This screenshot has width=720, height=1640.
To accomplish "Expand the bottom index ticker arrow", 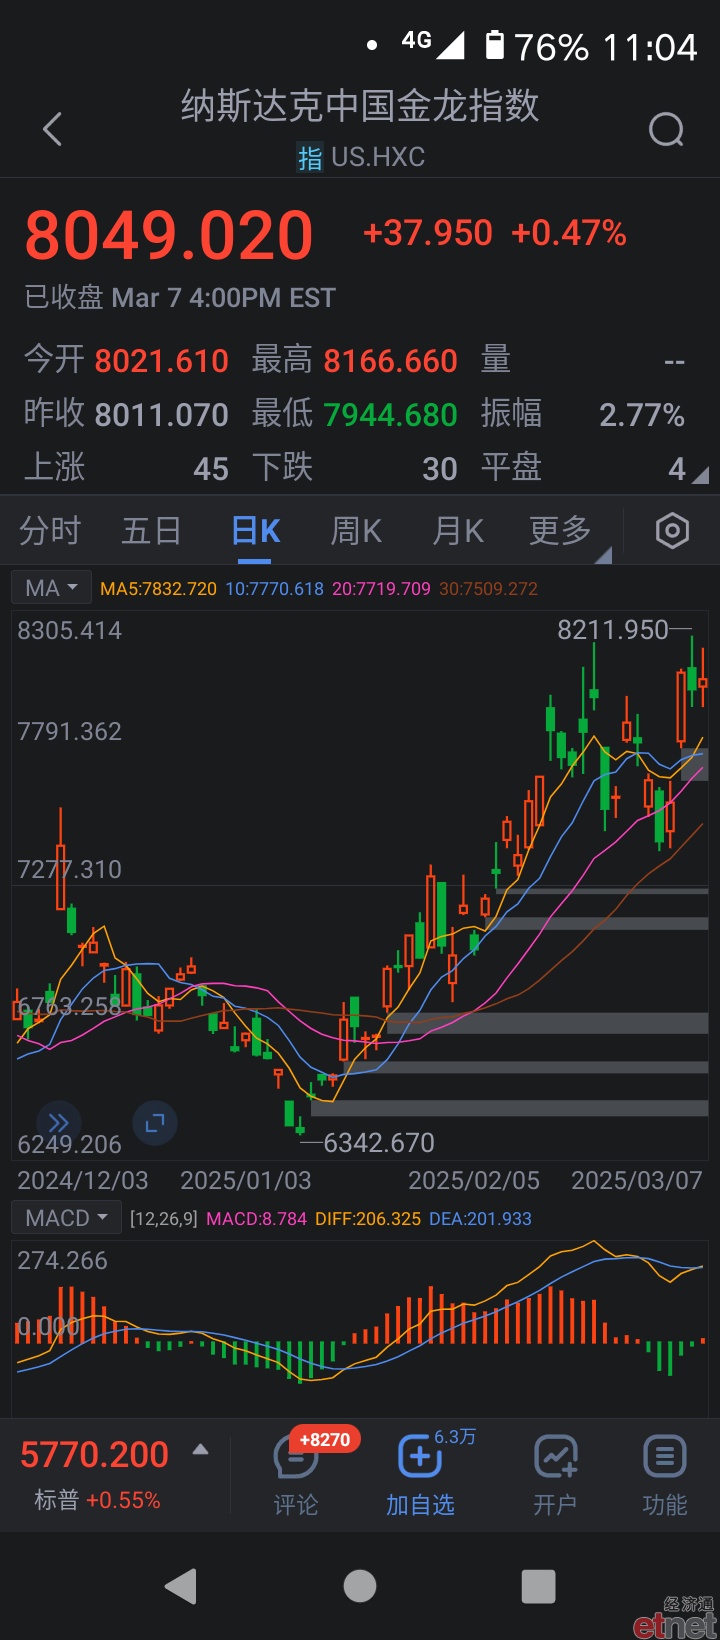I will click(x=200, y=1449).
